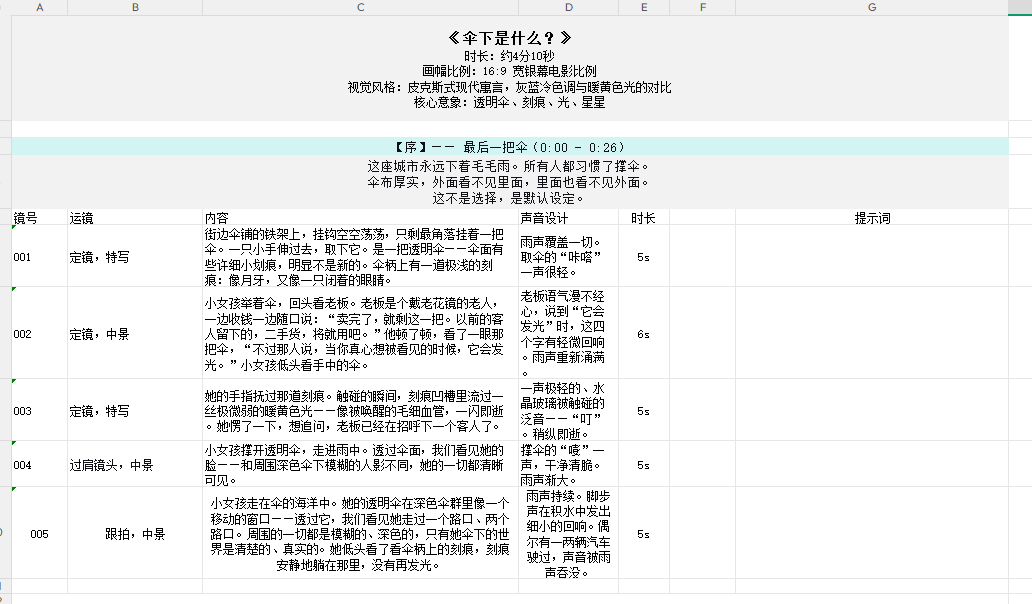This screenshot has width=1032, height=604.
Task: Select the 6s duration cell of row 002
Action: [x=644, y=334]
